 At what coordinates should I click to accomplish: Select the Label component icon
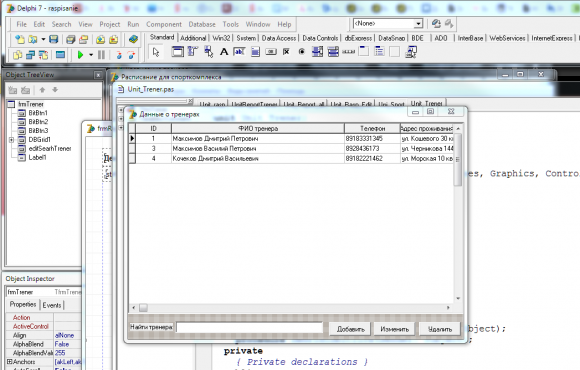tap(224, 52)
